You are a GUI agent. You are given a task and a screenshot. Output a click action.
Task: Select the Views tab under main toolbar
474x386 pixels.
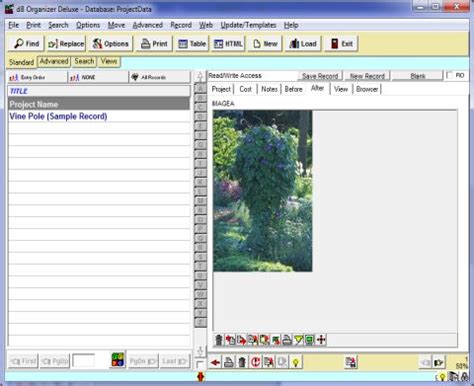(x=109, y=61)
